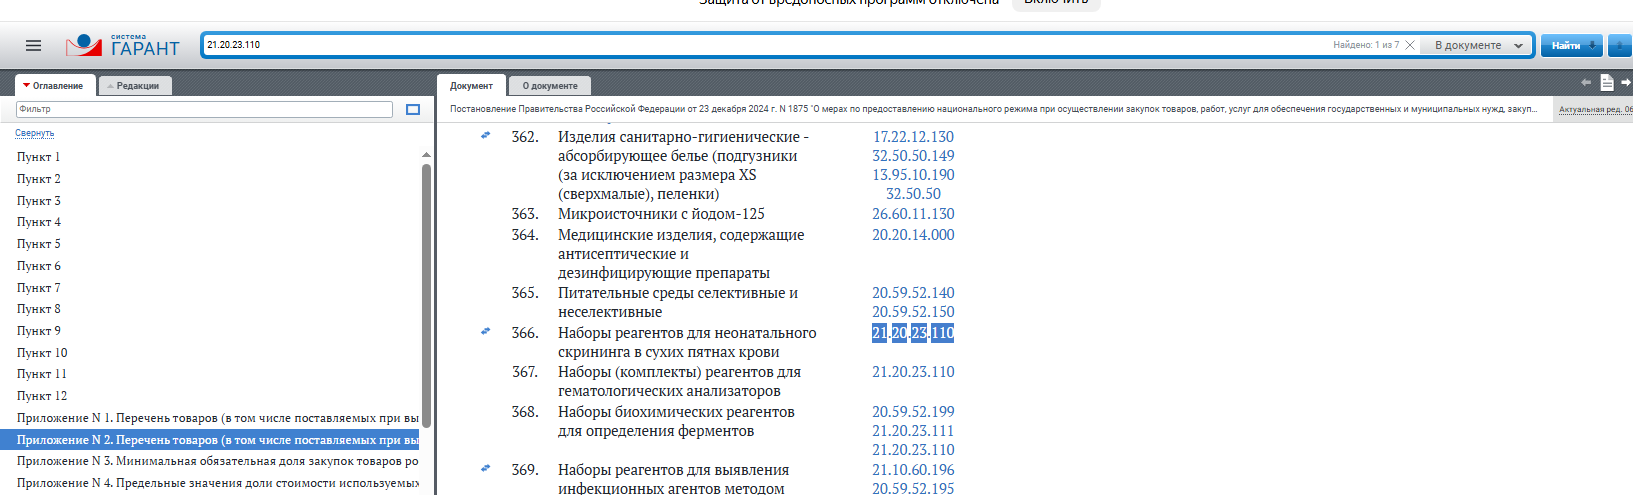Open the 'О документе' tab
1633x495 pixels.
550,86
